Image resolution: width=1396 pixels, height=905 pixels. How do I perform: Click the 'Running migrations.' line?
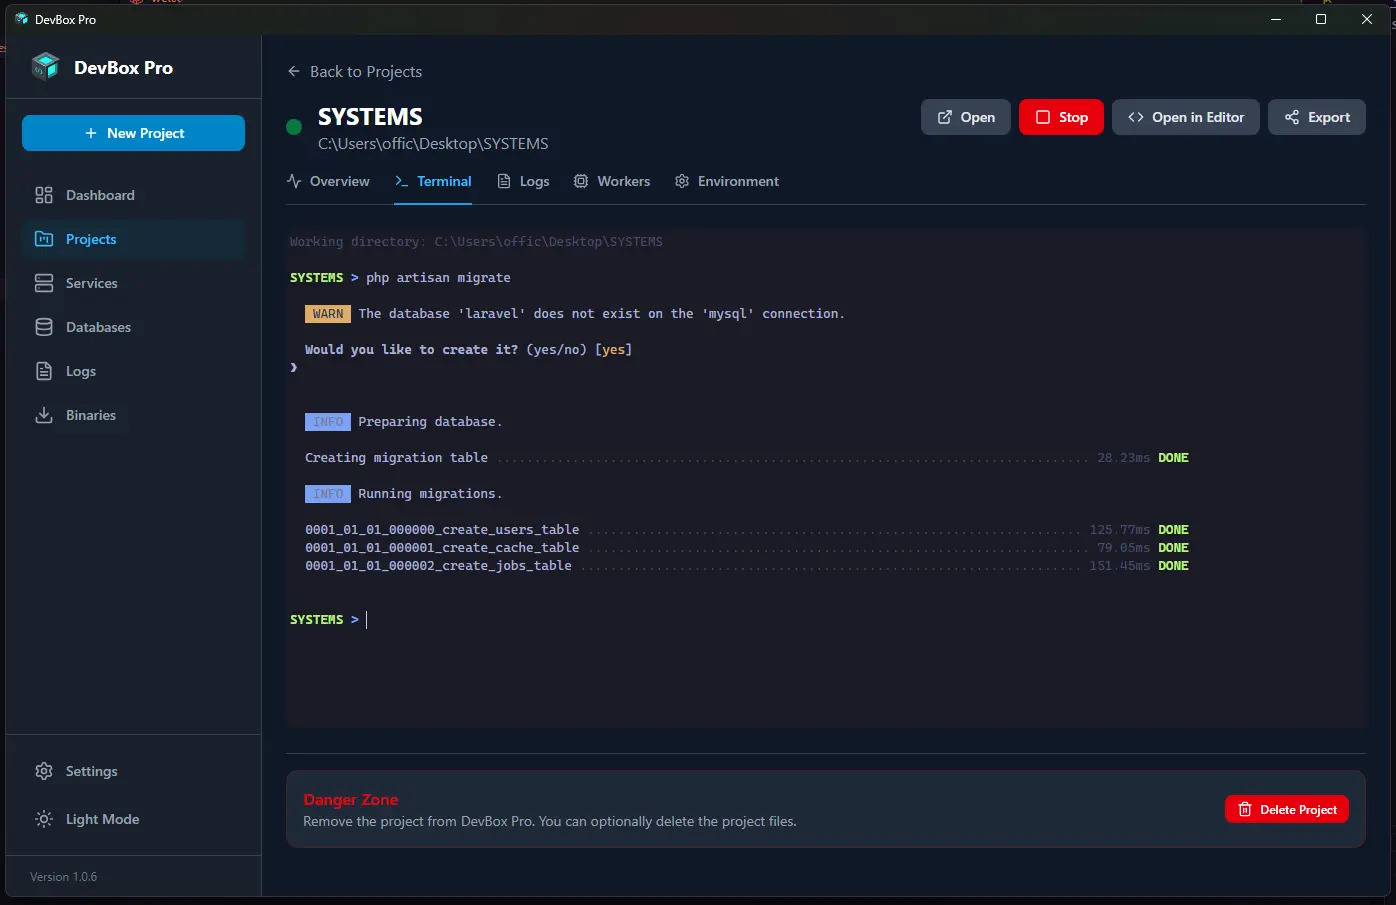point(430,494)
